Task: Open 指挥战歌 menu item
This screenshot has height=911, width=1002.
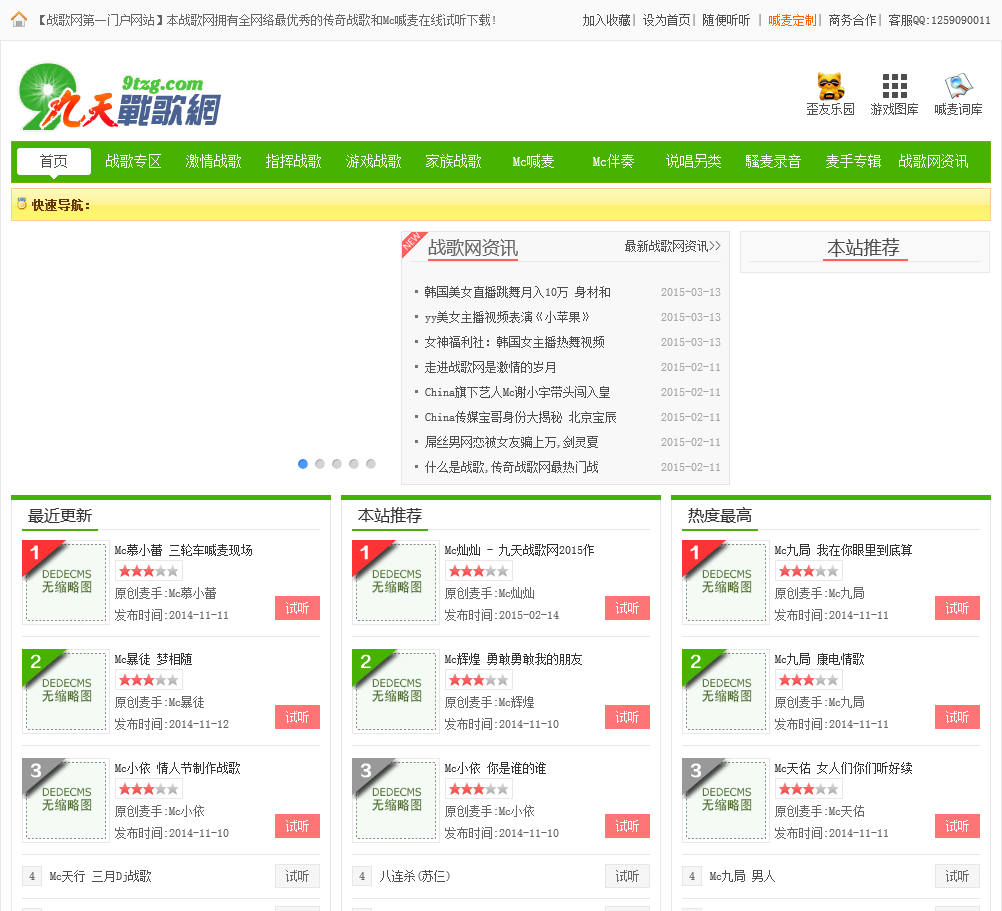Action: point(293,161)
